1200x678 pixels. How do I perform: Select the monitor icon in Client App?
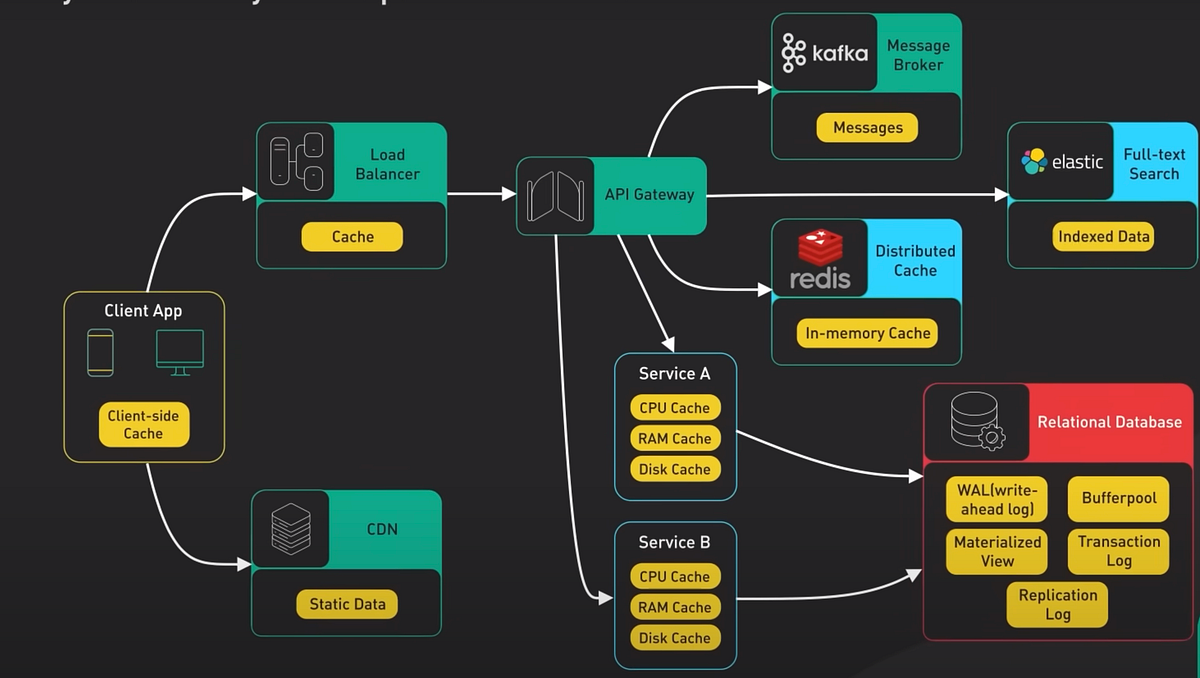point(179,349)
